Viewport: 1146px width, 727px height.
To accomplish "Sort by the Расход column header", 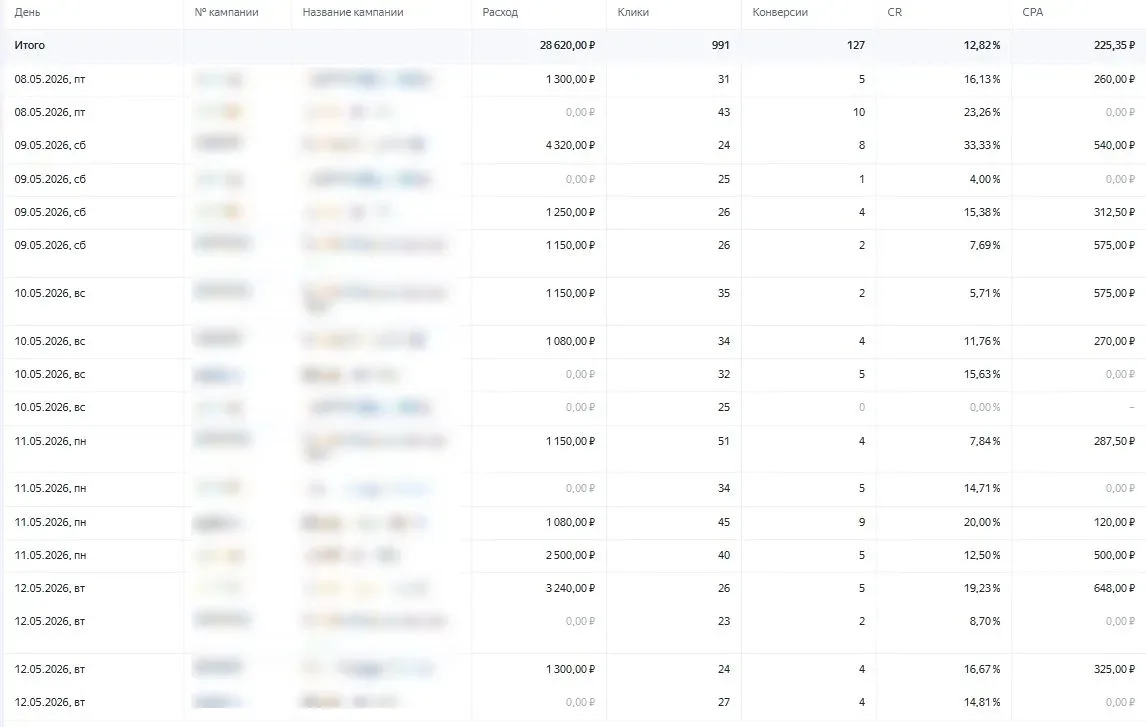I will (x=500, y=12).
